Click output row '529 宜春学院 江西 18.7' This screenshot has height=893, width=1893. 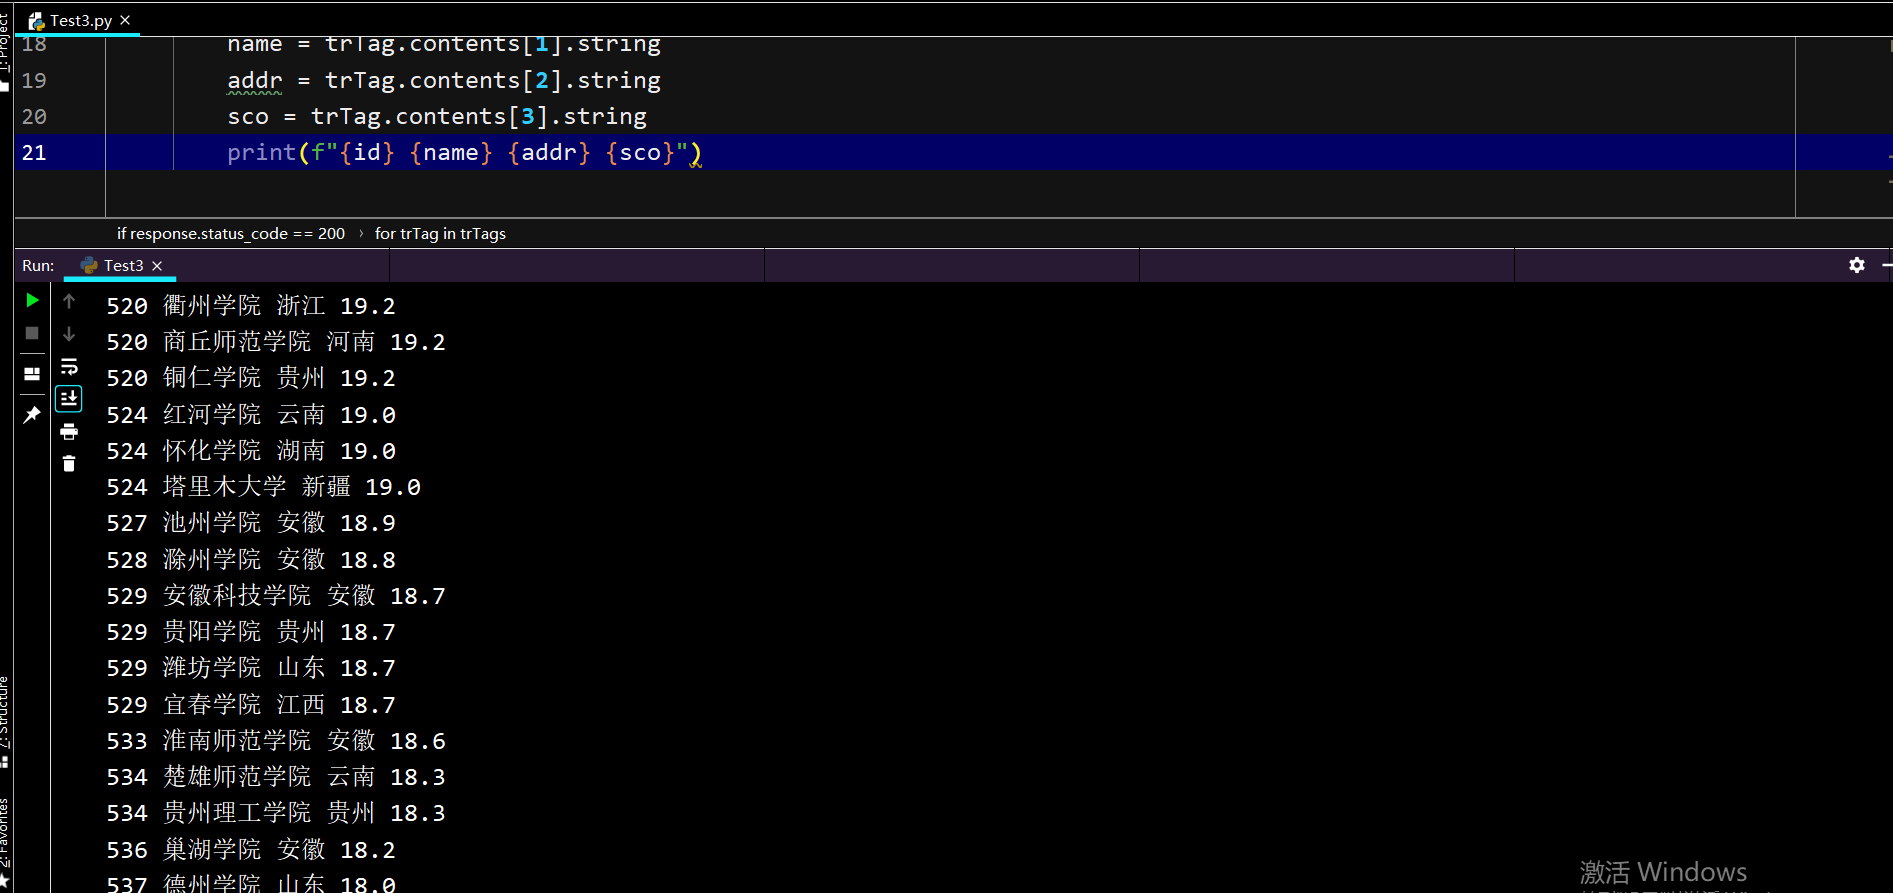251,705
